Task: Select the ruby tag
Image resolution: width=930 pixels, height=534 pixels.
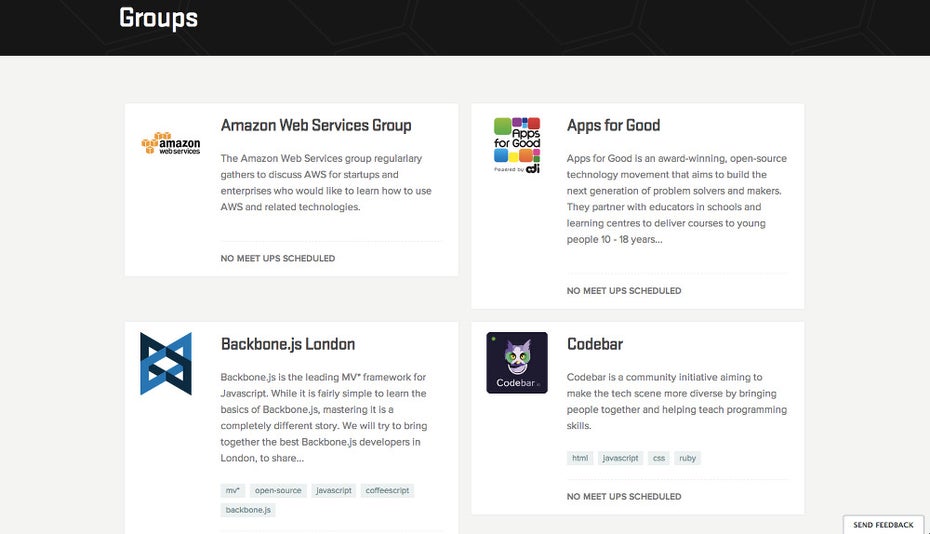Action: (687, 458)
